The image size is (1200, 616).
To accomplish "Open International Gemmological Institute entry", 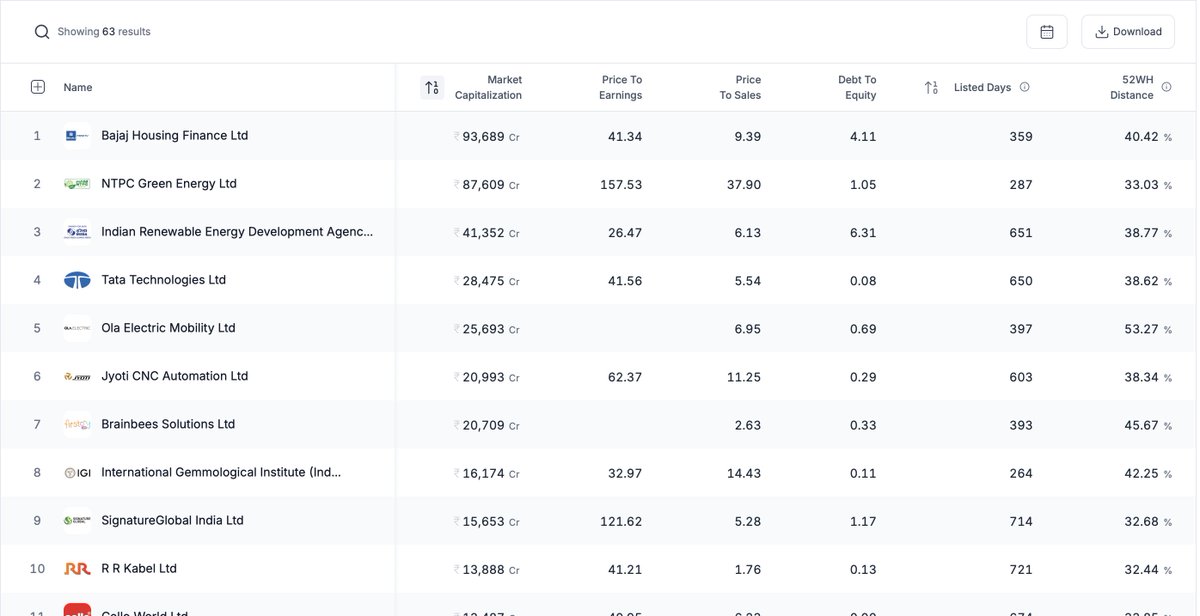I will tap(221, 471).
